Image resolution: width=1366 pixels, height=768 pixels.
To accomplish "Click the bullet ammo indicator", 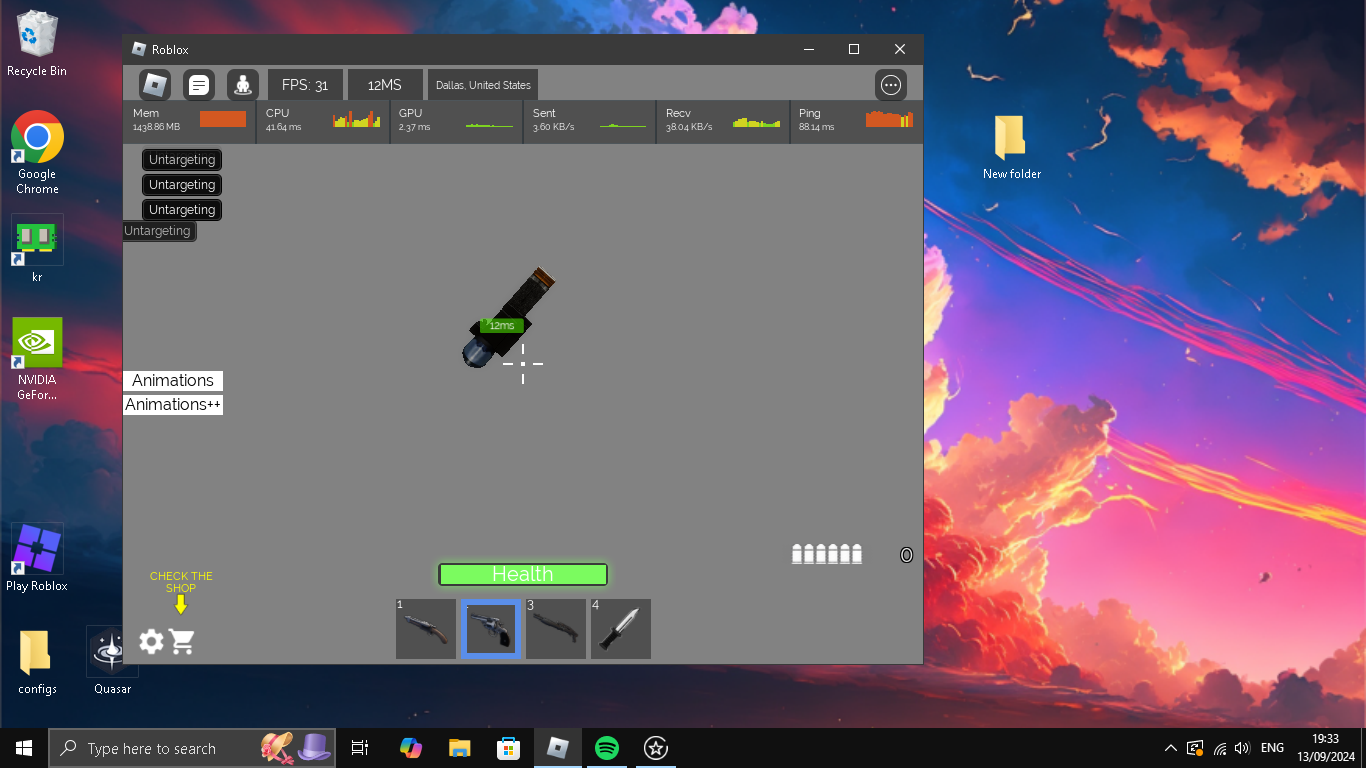I will tap(827, 554).
